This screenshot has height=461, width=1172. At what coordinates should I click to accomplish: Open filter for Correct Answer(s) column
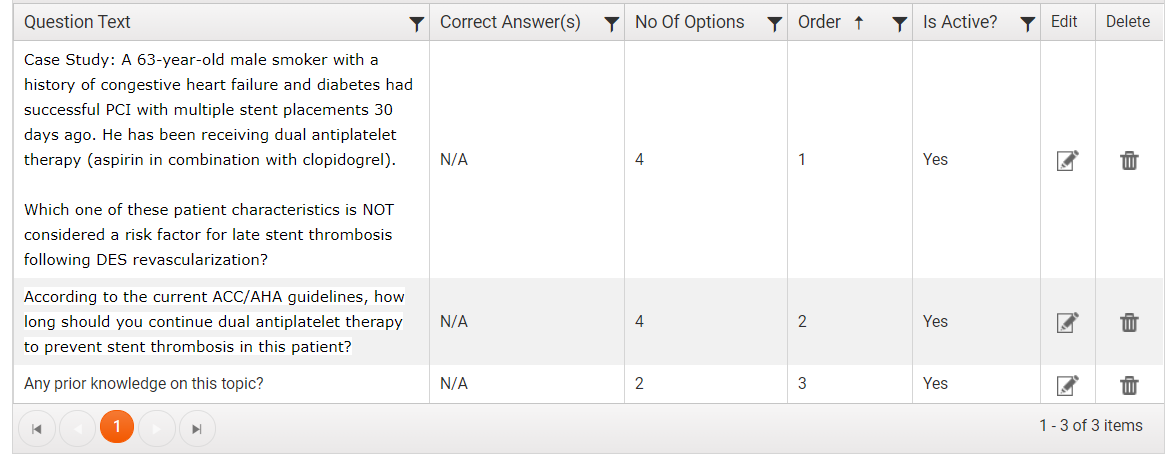point(611,24)
